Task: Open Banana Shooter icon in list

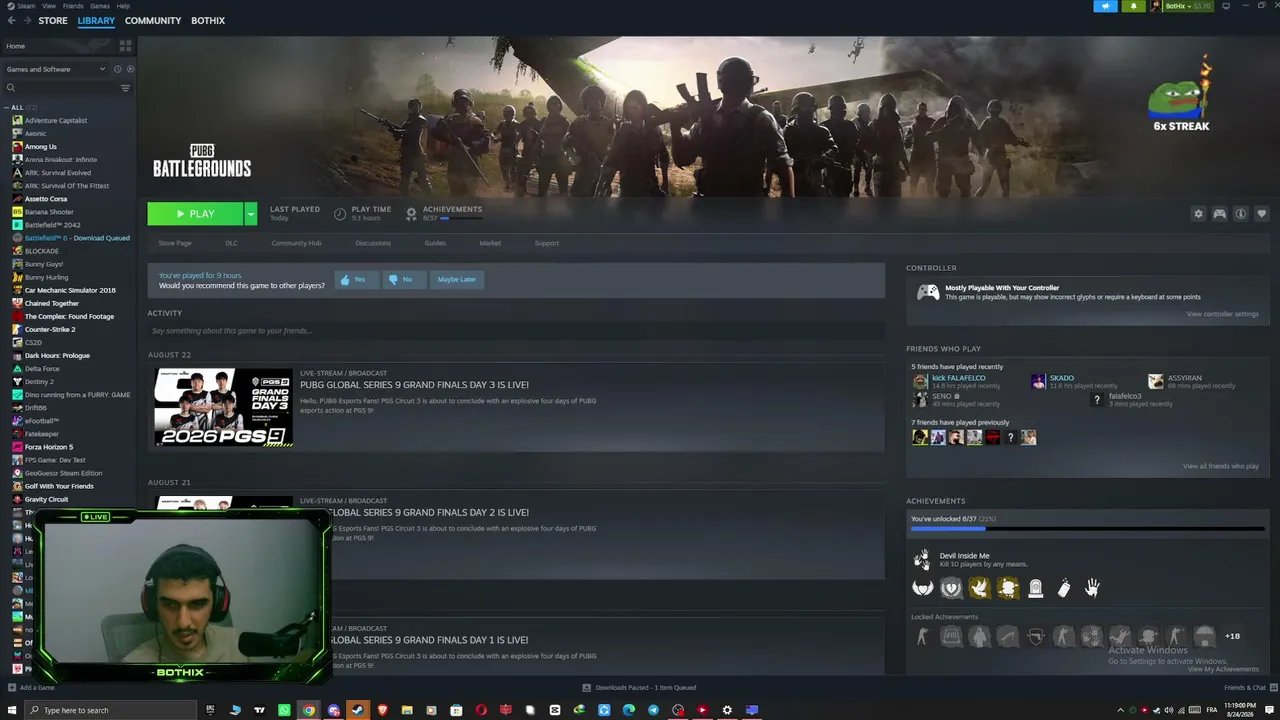Action: (x=17, y=212)
